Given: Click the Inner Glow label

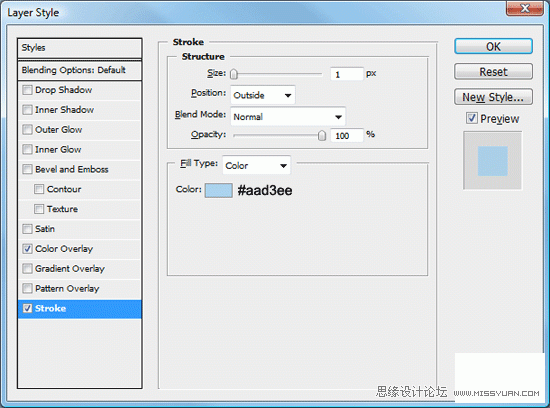Looking at the screenshot, I should tap(58, 149).
